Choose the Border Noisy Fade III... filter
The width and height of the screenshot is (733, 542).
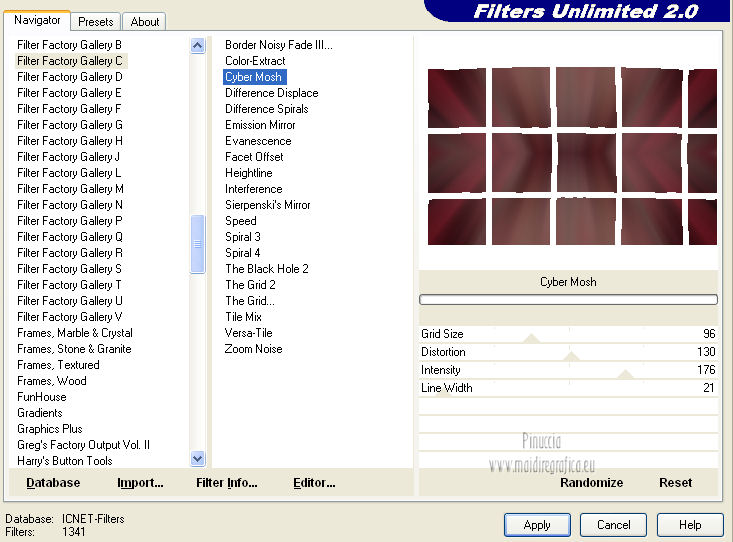[279, 45]
